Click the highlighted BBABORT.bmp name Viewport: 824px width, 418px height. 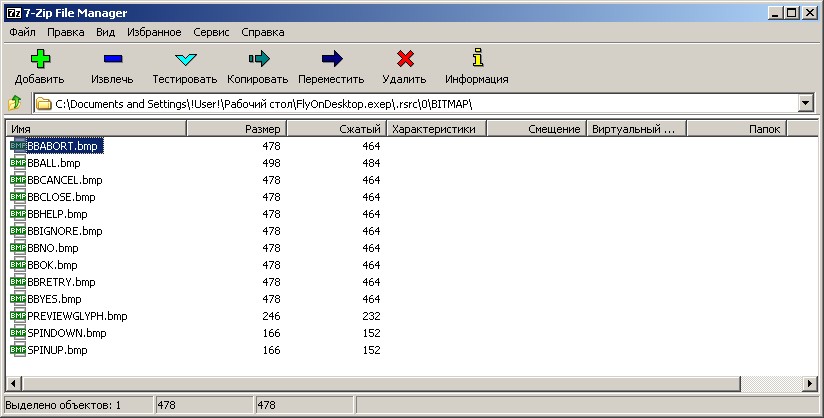click(65, 146)
